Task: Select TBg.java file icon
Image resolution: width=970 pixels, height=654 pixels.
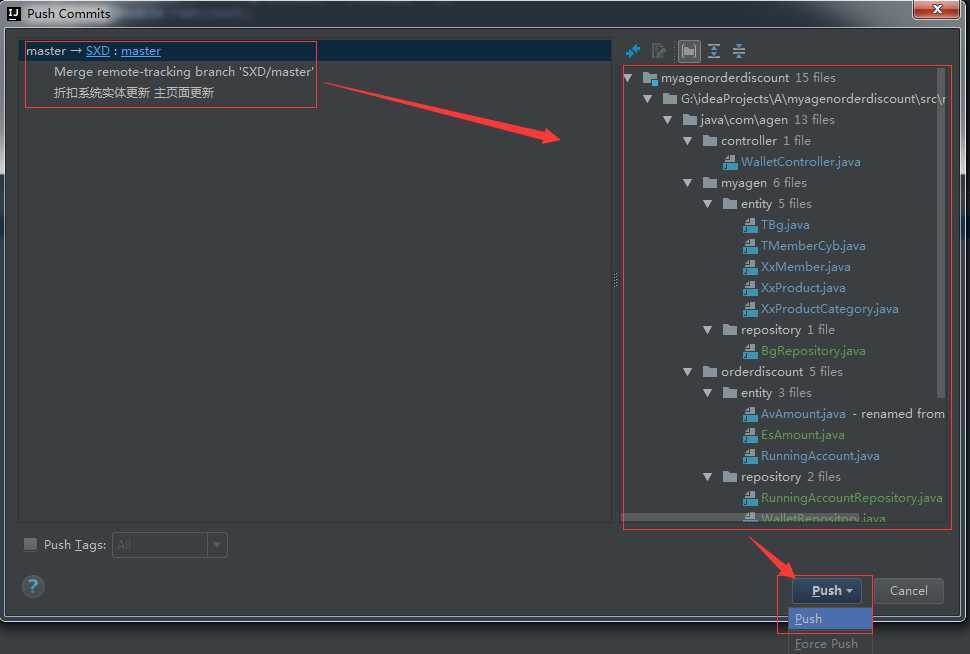Action: click(x=750, y=225)
